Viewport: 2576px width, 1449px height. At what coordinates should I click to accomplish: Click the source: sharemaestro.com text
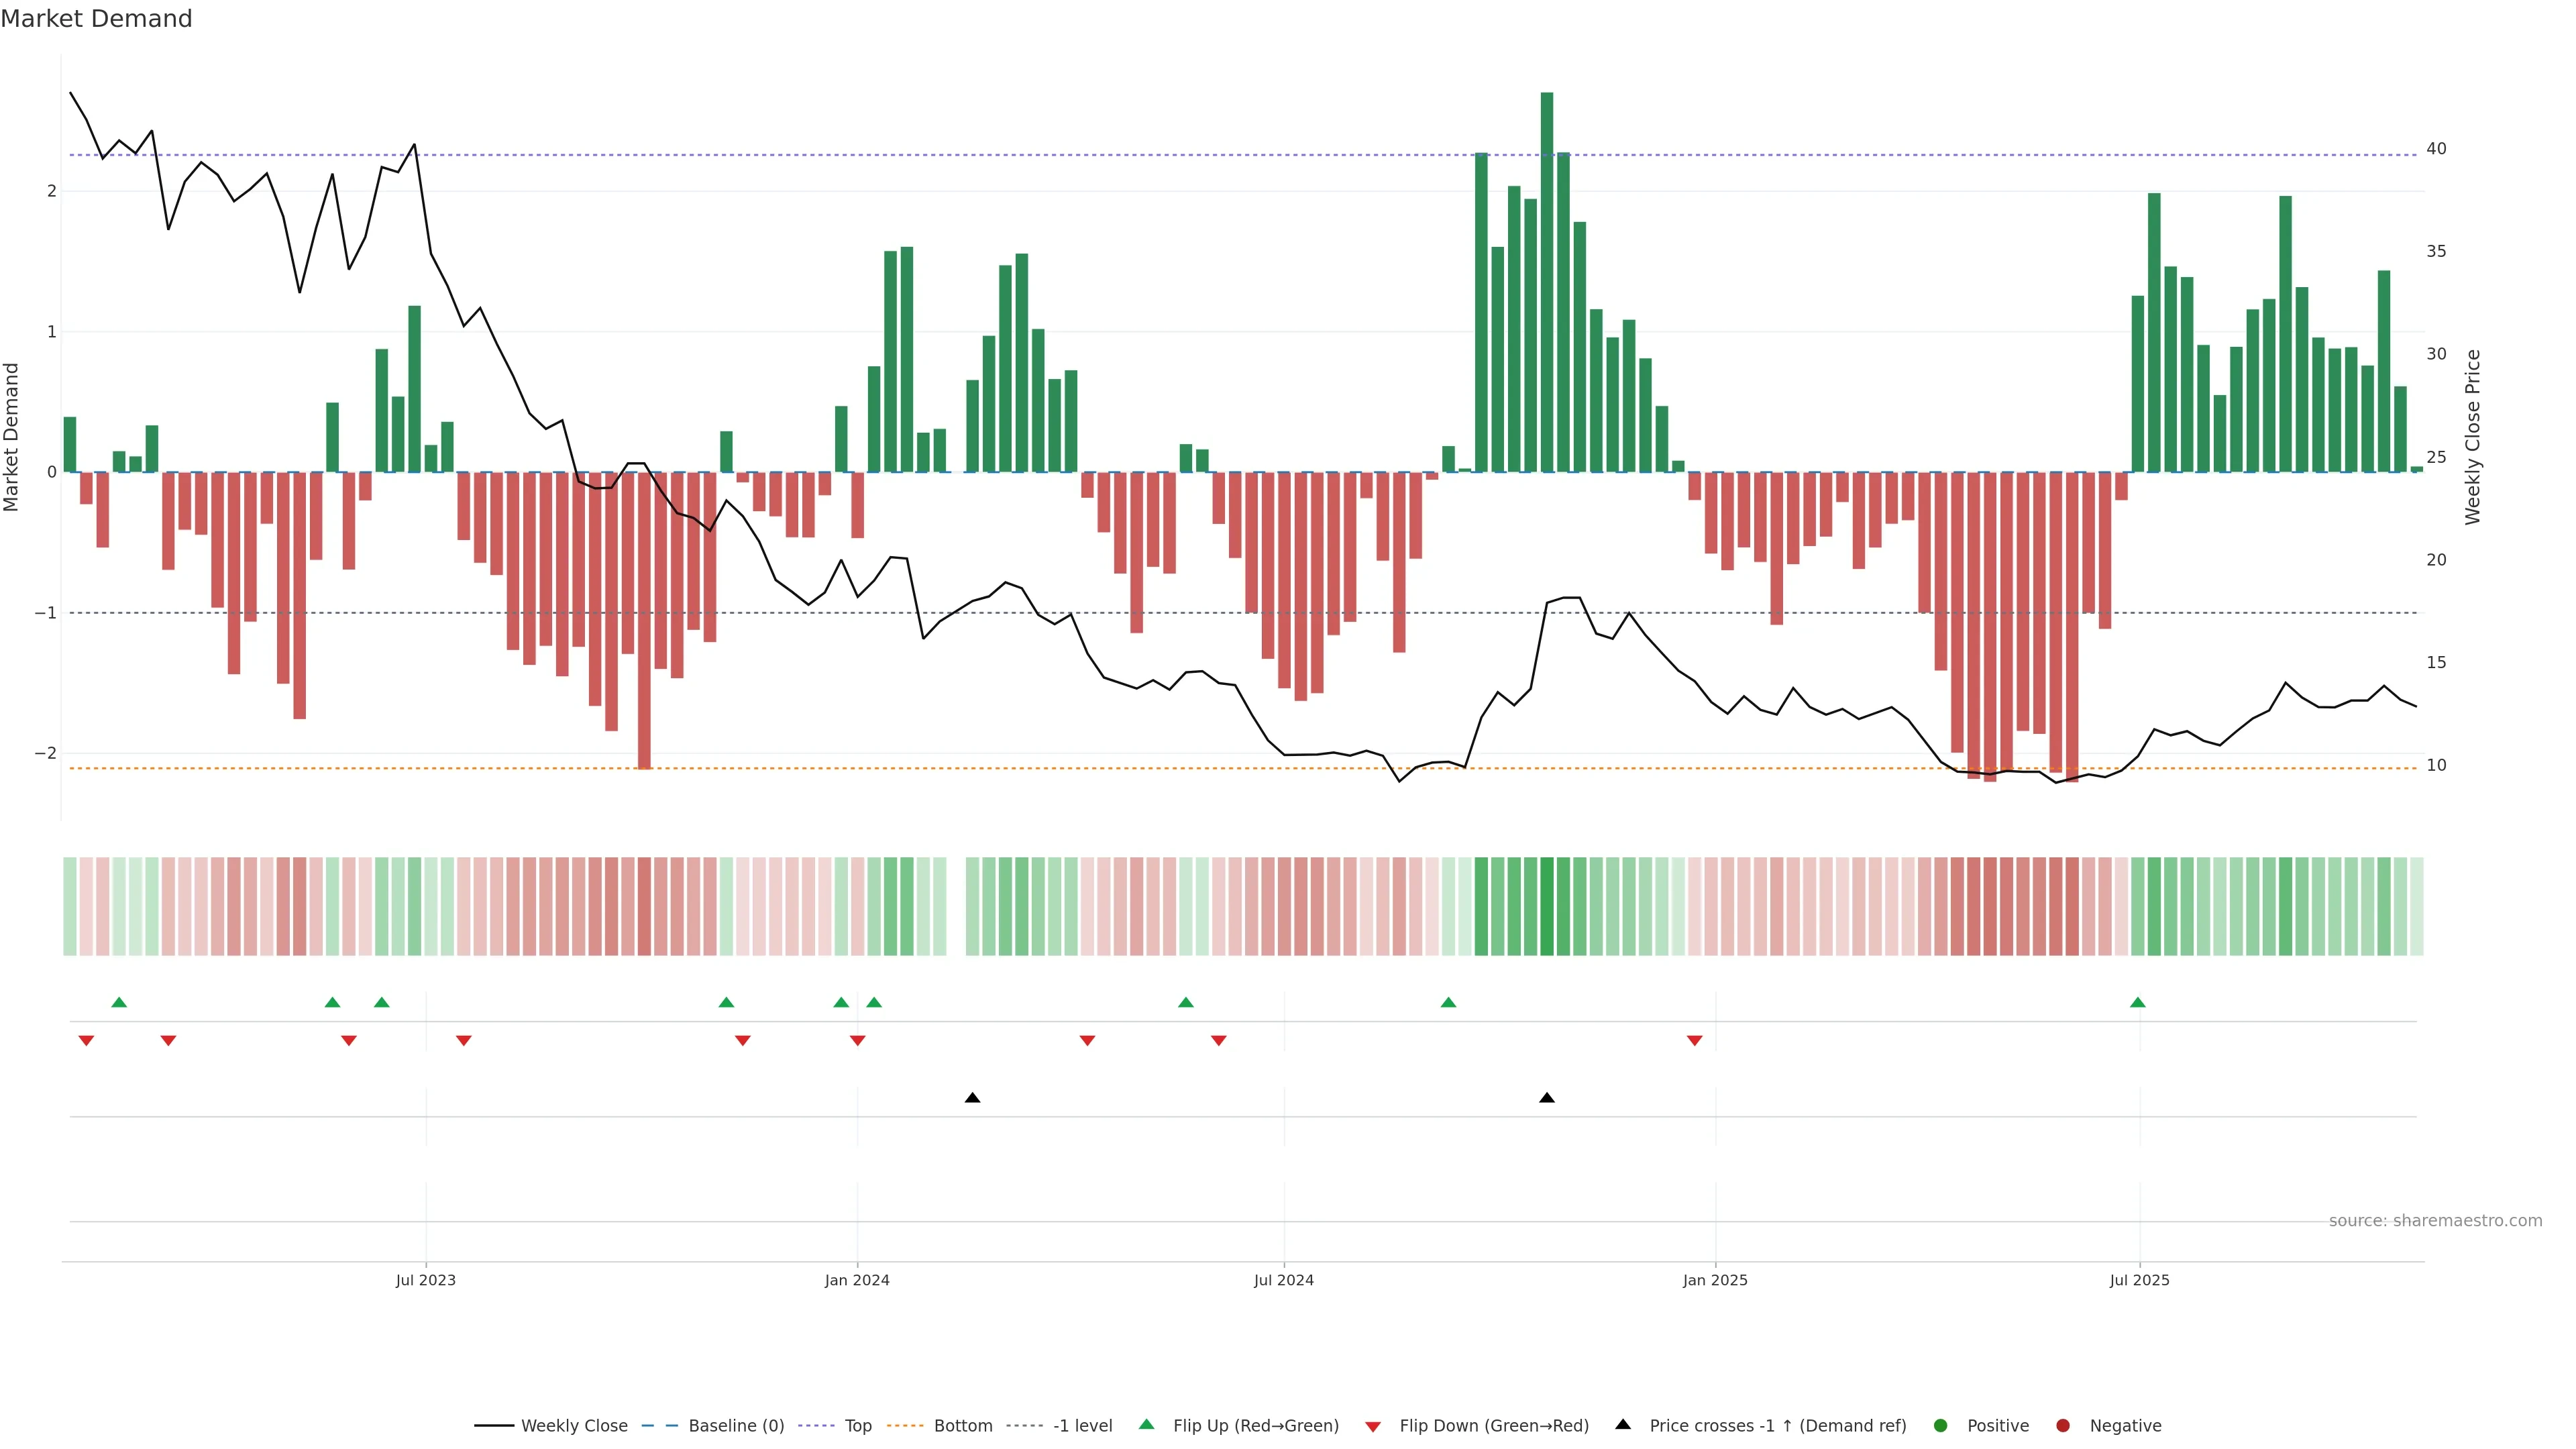tap(2435, 1220)
